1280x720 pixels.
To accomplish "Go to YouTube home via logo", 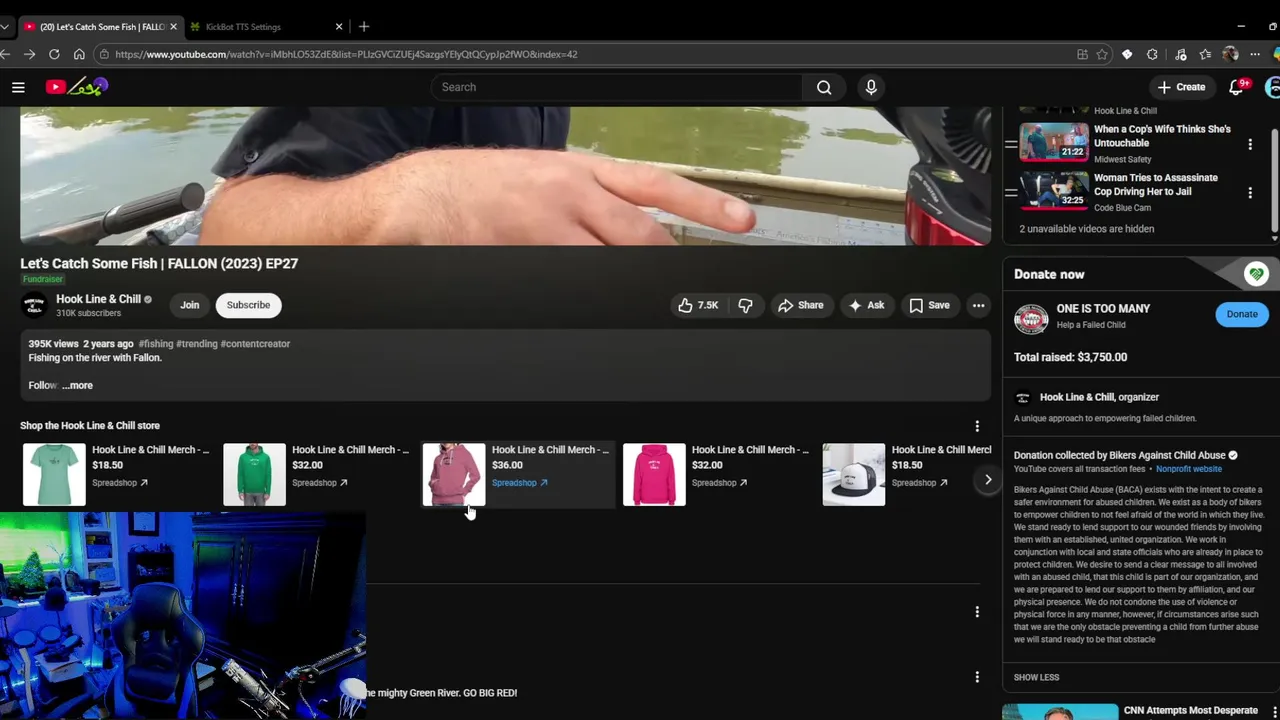I will tap(76, 87).
